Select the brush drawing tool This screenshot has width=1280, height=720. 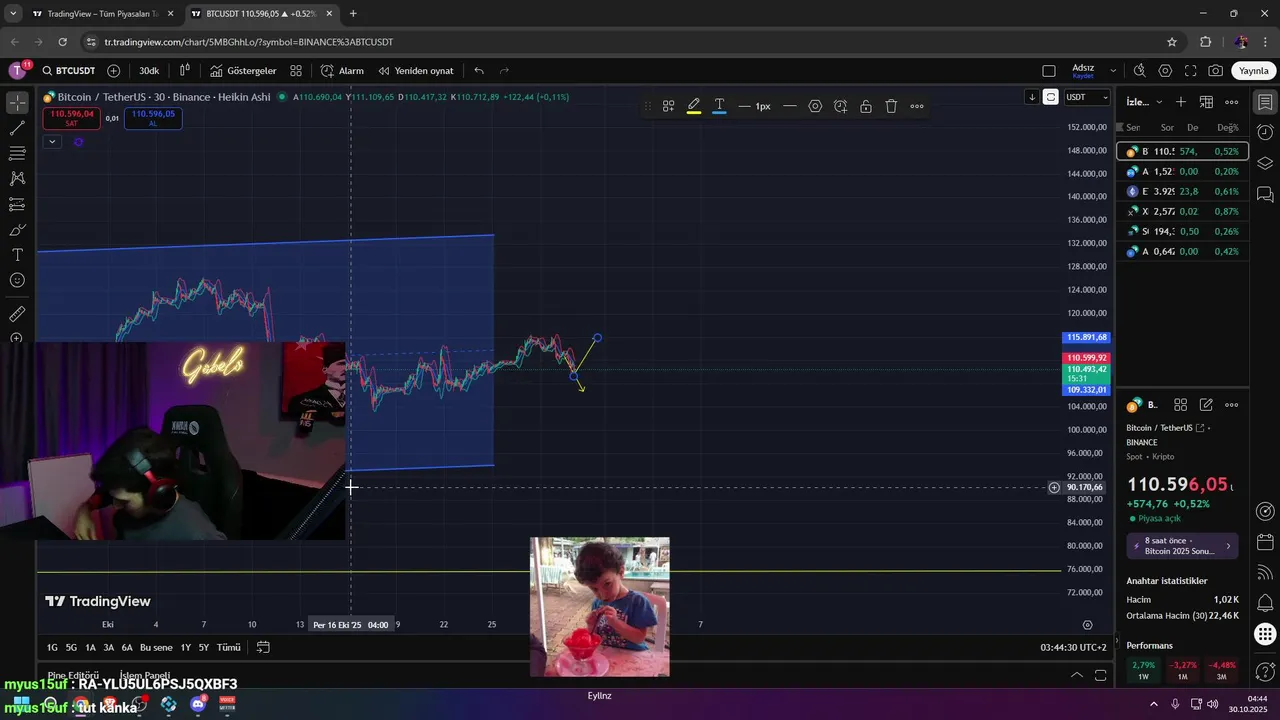pos(17,229)
